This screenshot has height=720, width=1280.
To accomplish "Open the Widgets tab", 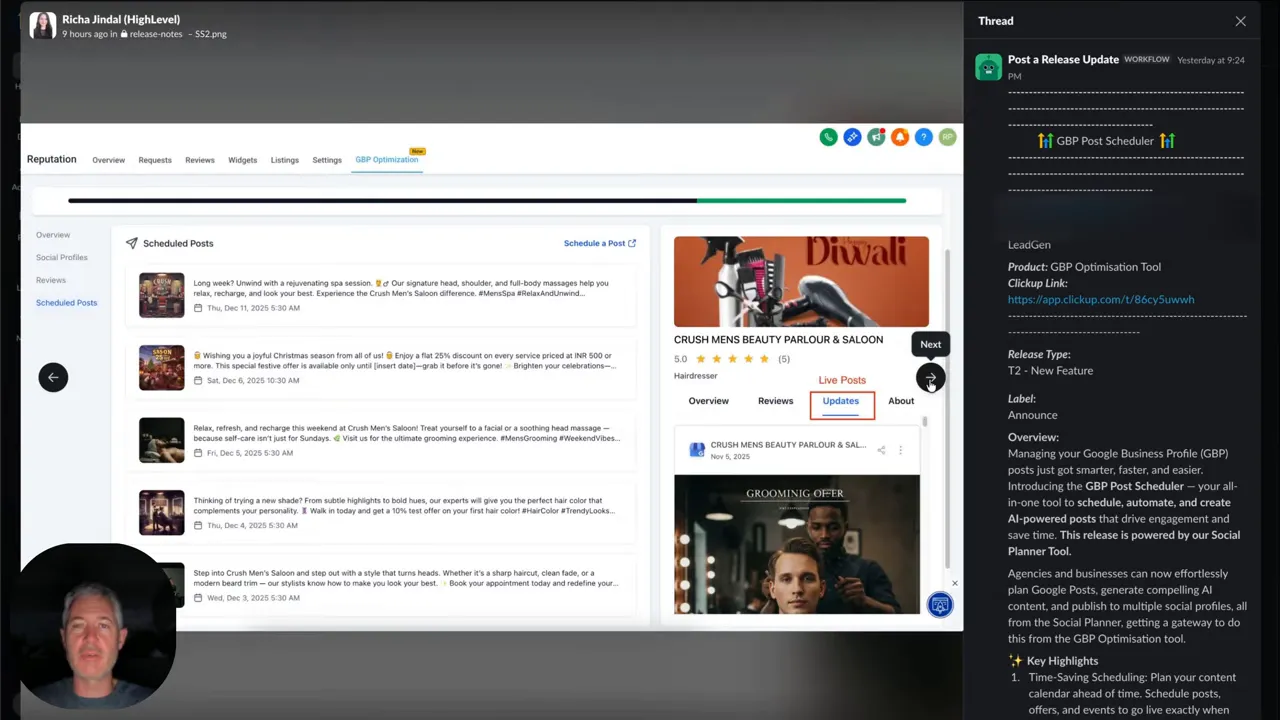I will 243,160.
